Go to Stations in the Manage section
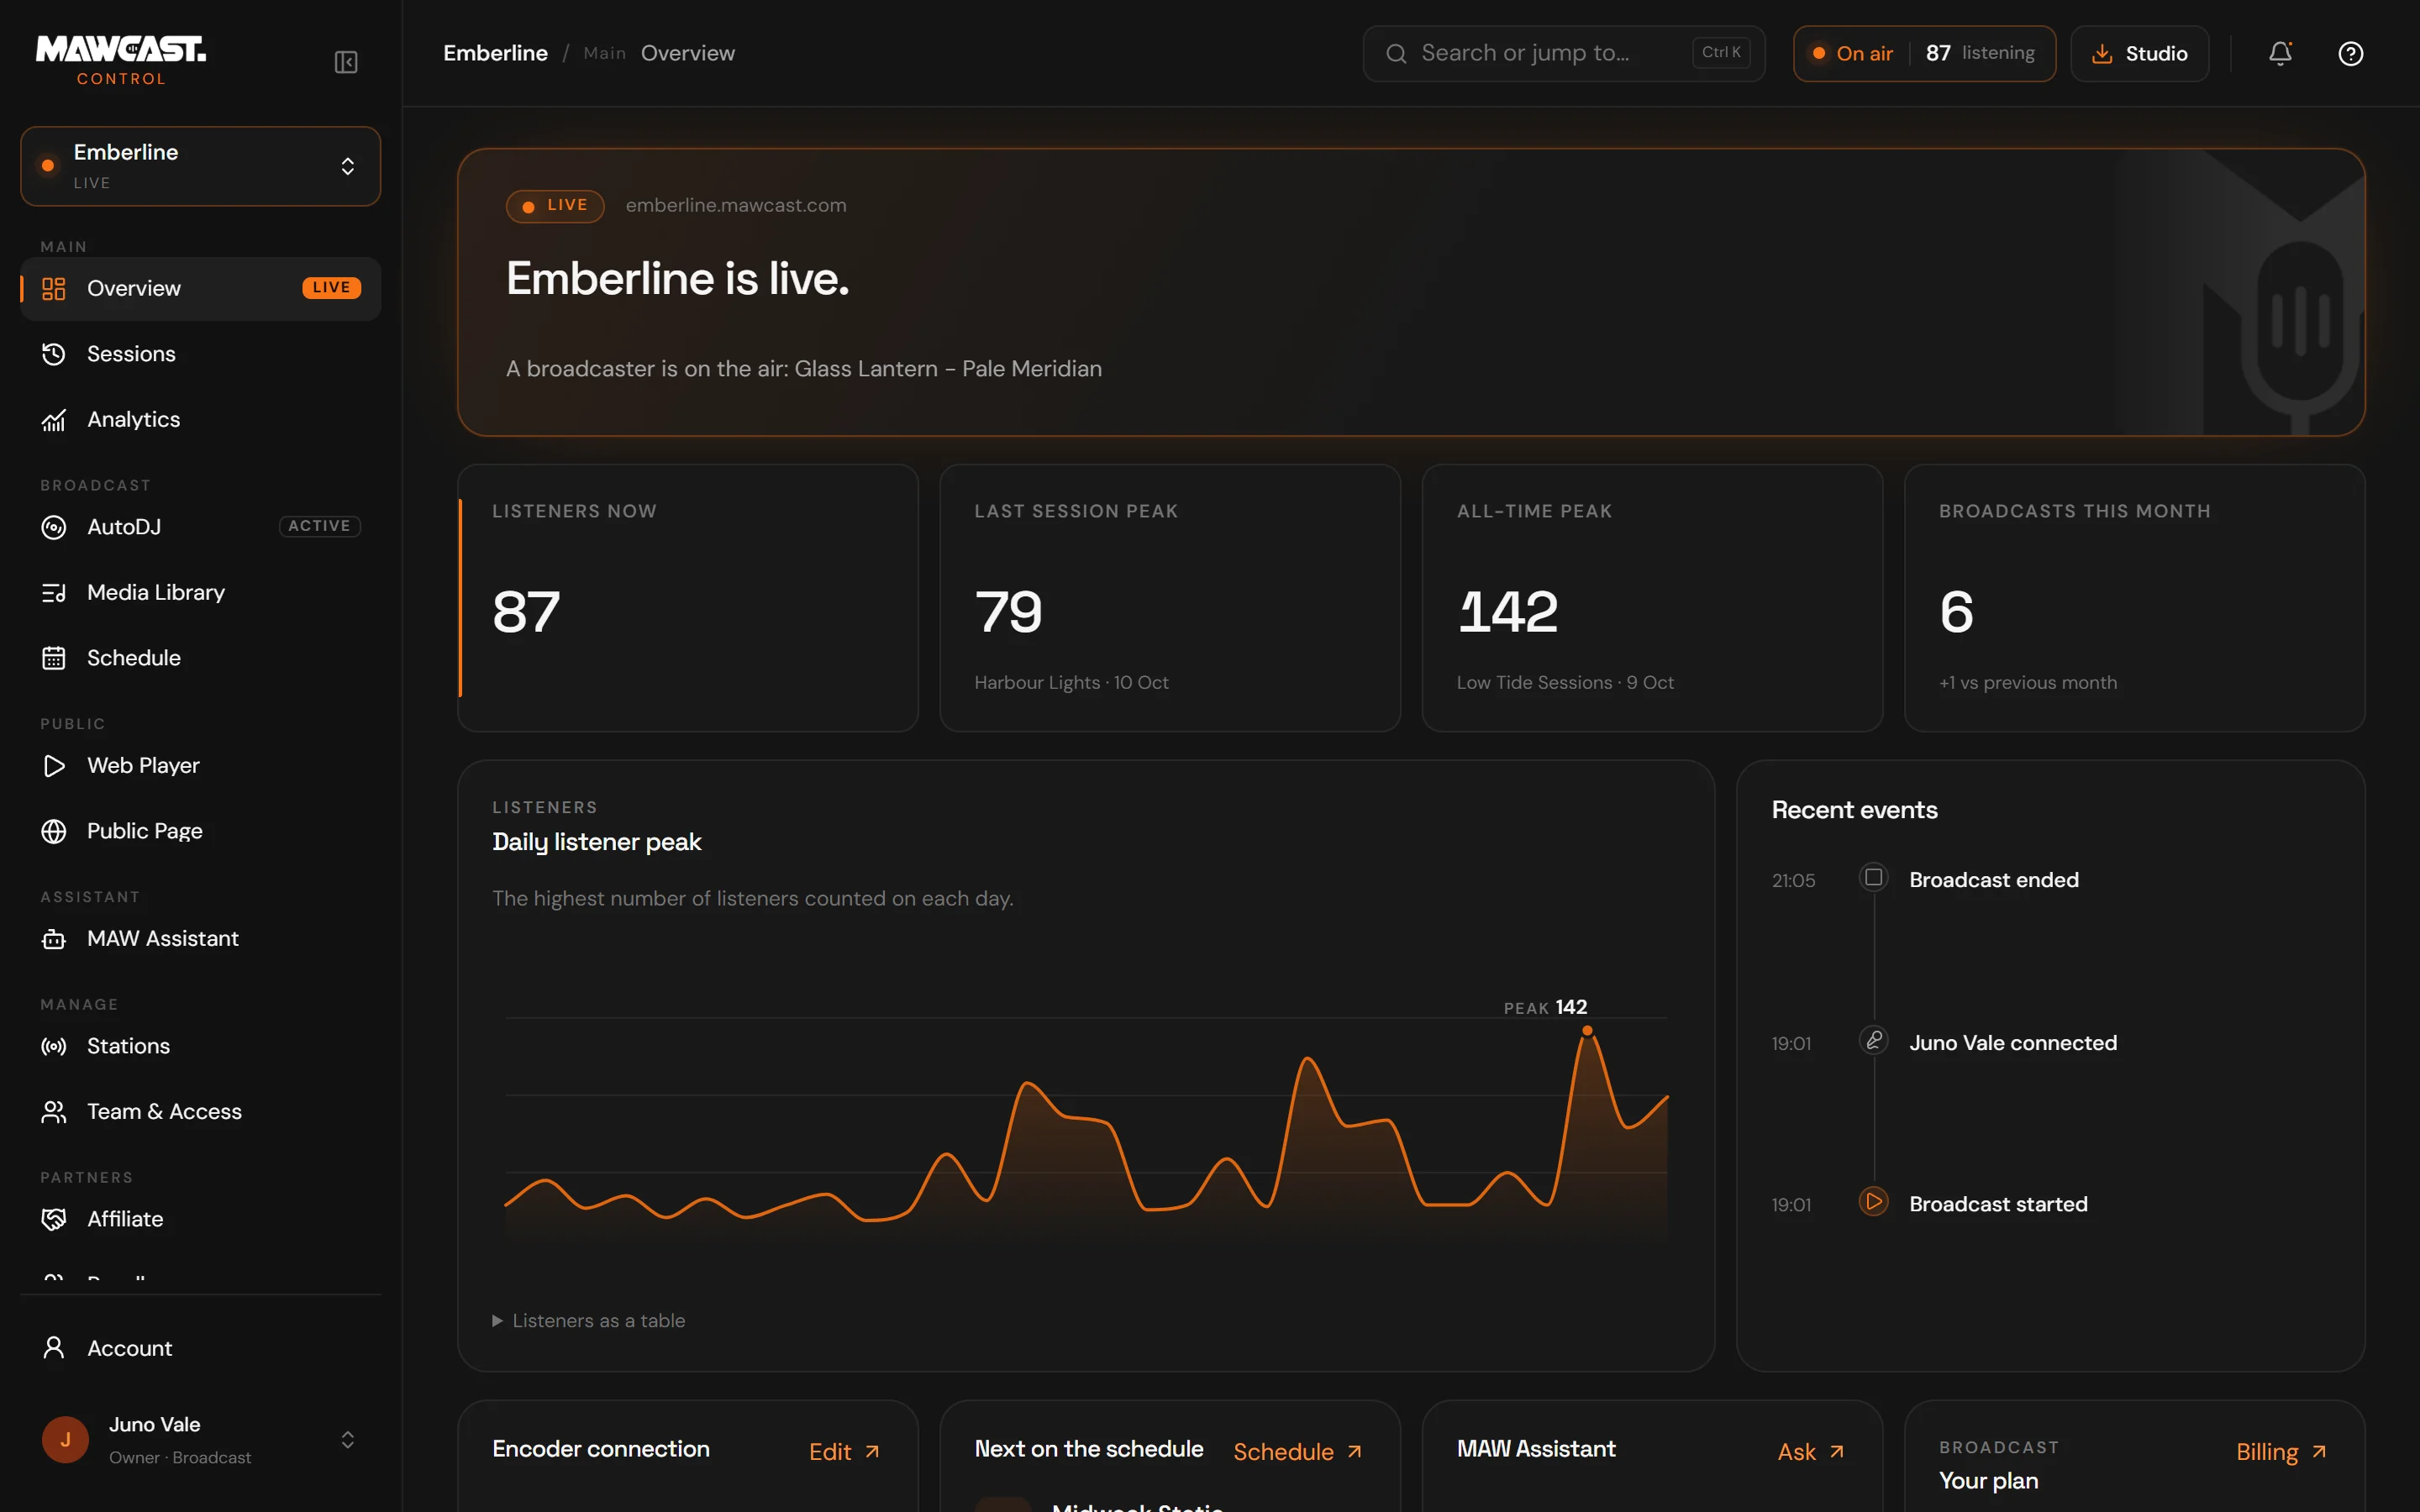 [200, 1046]
